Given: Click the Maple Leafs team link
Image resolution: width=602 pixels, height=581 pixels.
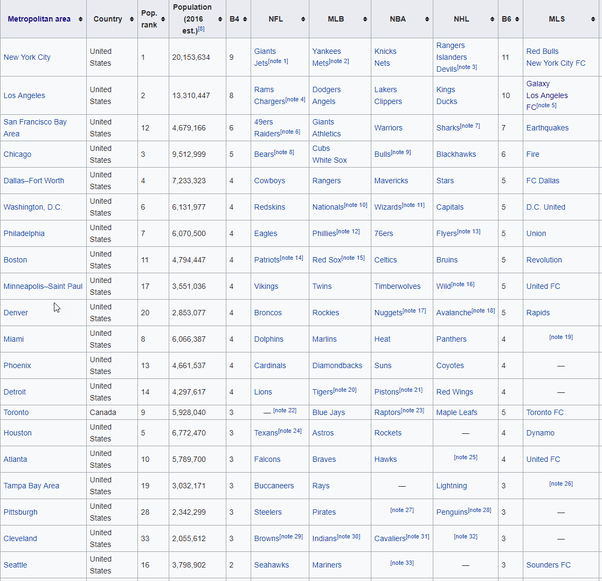Looking at the screenshot, I should [457, 412].
